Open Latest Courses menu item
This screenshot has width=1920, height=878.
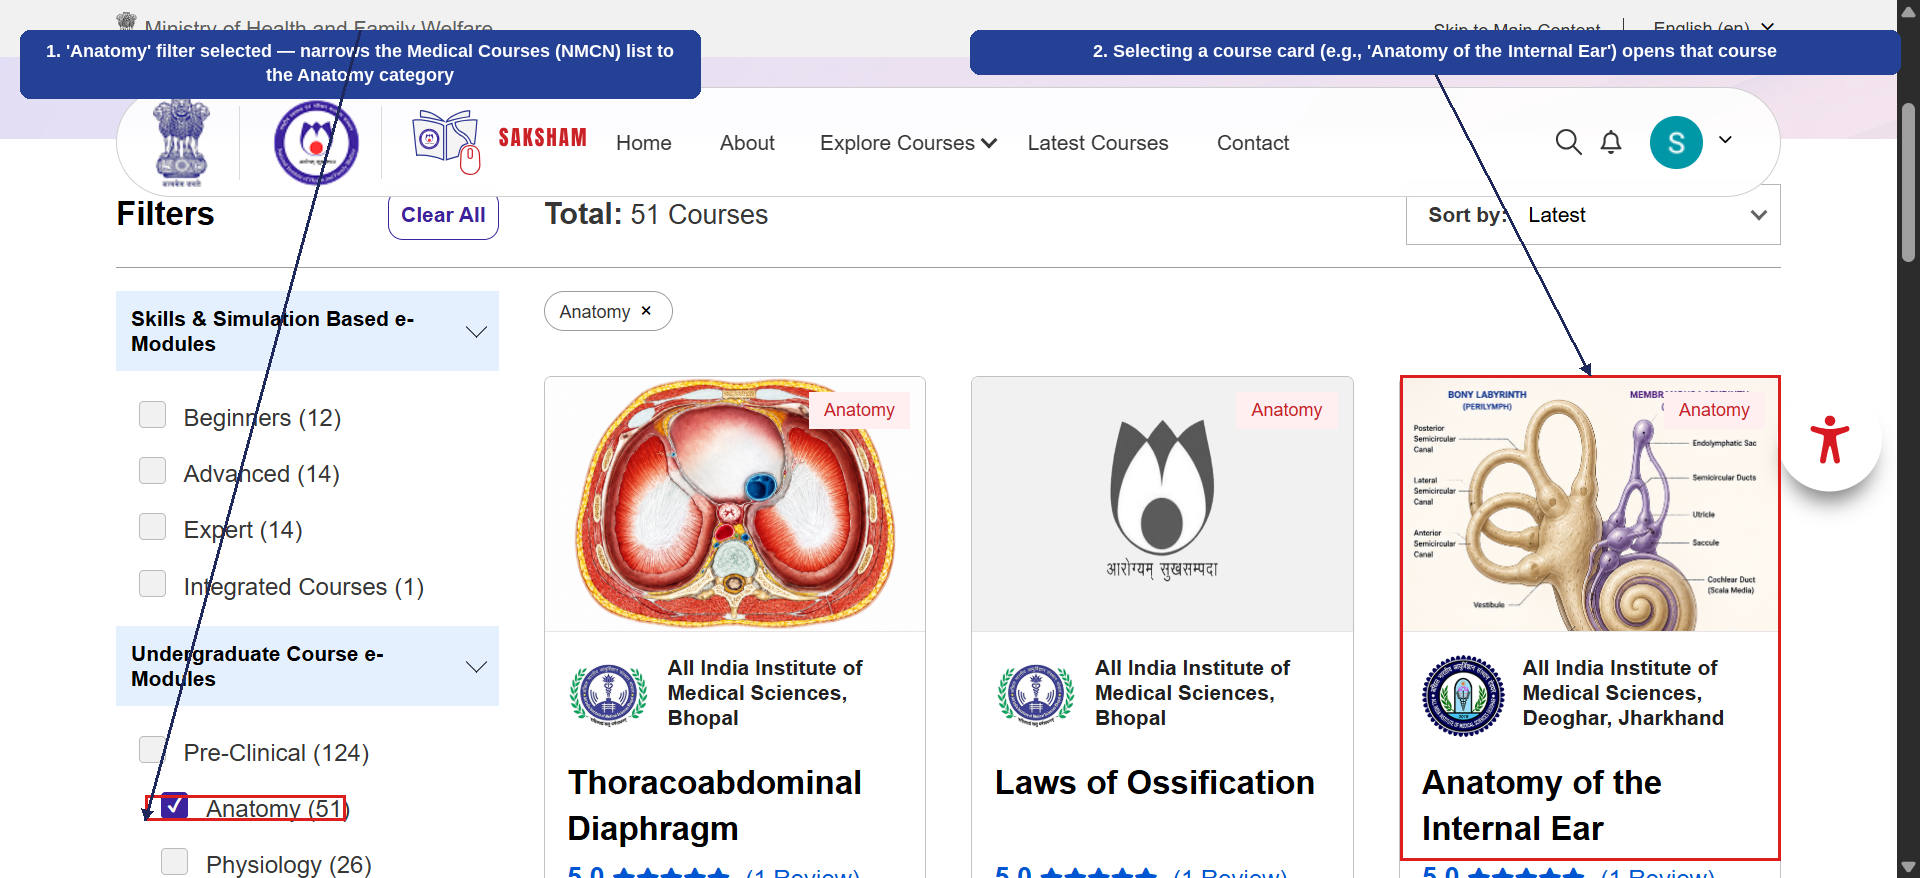click(x=1098, y=143)
